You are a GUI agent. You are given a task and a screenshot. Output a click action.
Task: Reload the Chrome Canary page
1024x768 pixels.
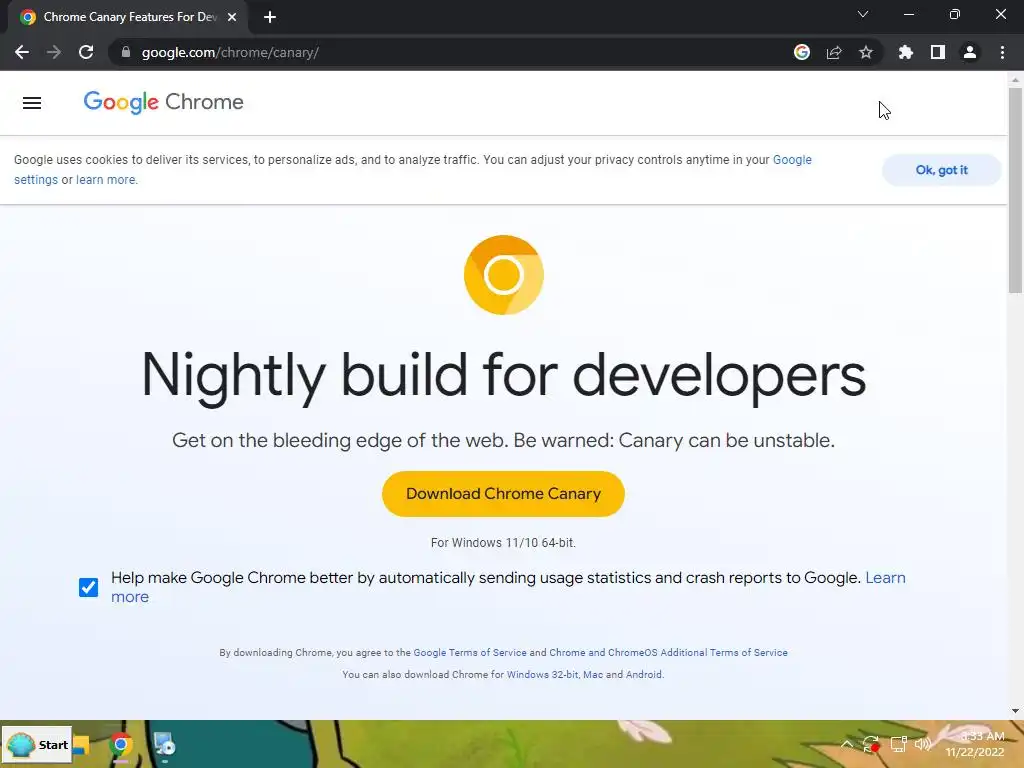(x=86, y=52)
